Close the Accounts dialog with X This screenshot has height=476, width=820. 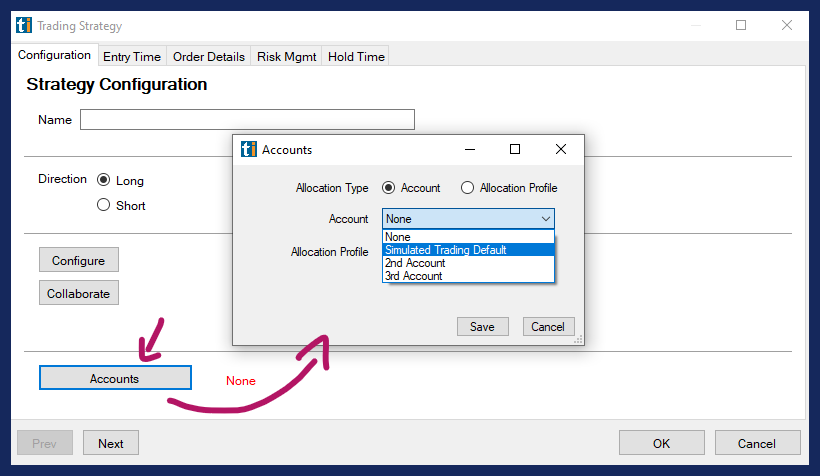(561, 149)
